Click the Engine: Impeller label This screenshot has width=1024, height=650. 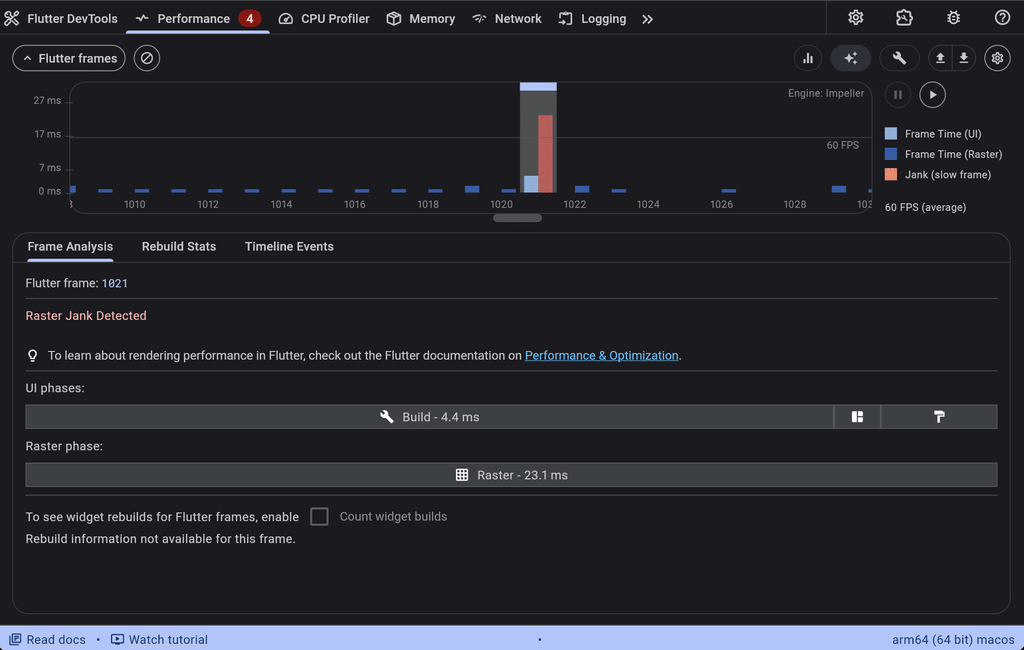click(x=825, y=93)
